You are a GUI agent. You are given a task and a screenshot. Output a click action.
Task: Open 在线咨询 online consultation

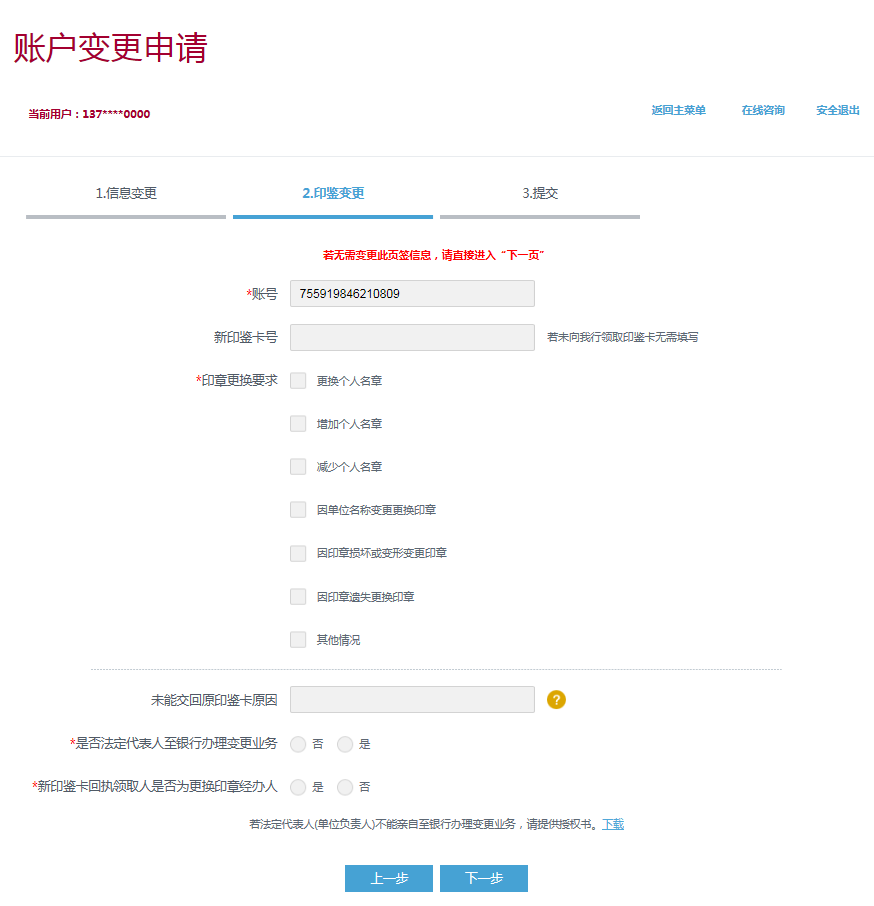click(763, 111)
